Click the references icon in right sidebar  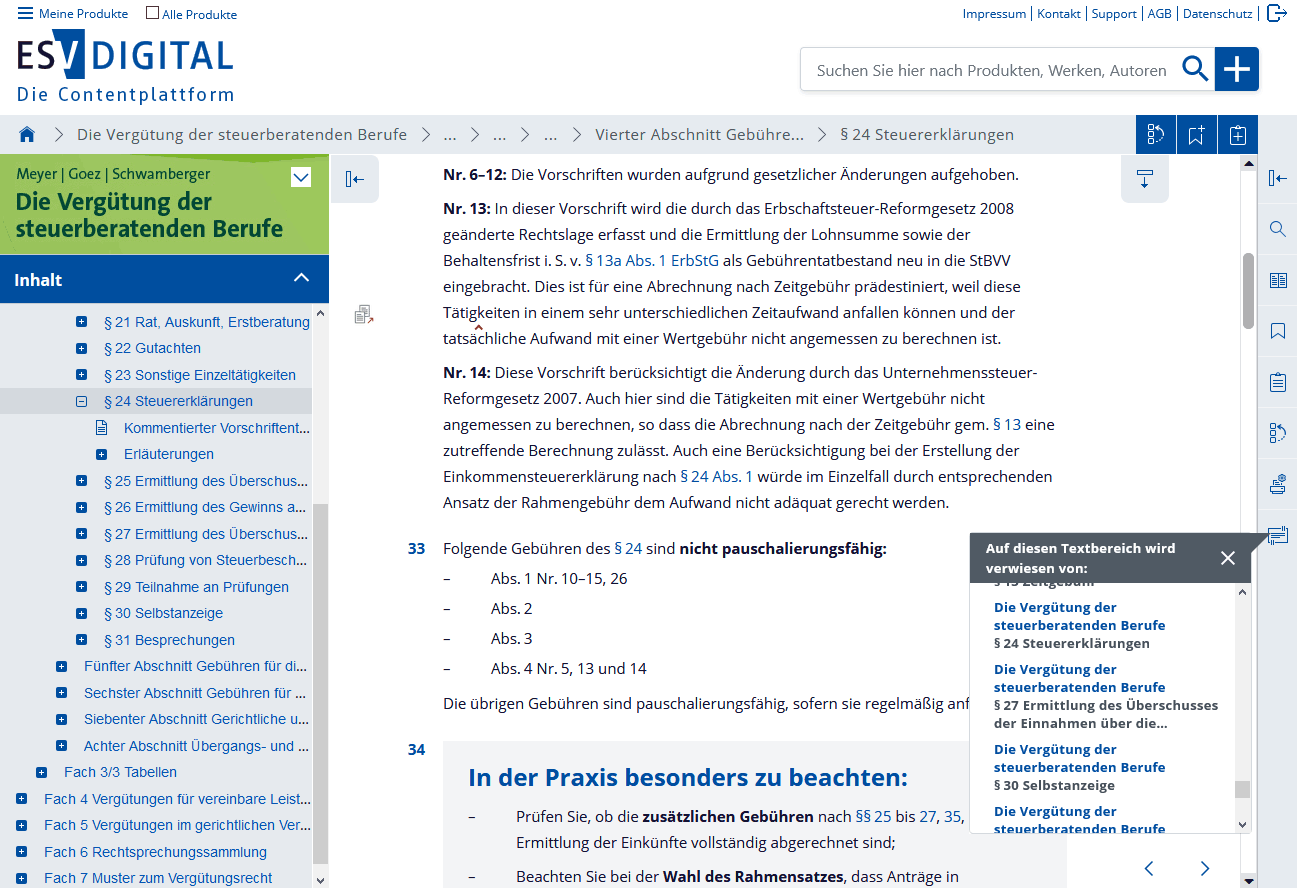(1277, 535)
